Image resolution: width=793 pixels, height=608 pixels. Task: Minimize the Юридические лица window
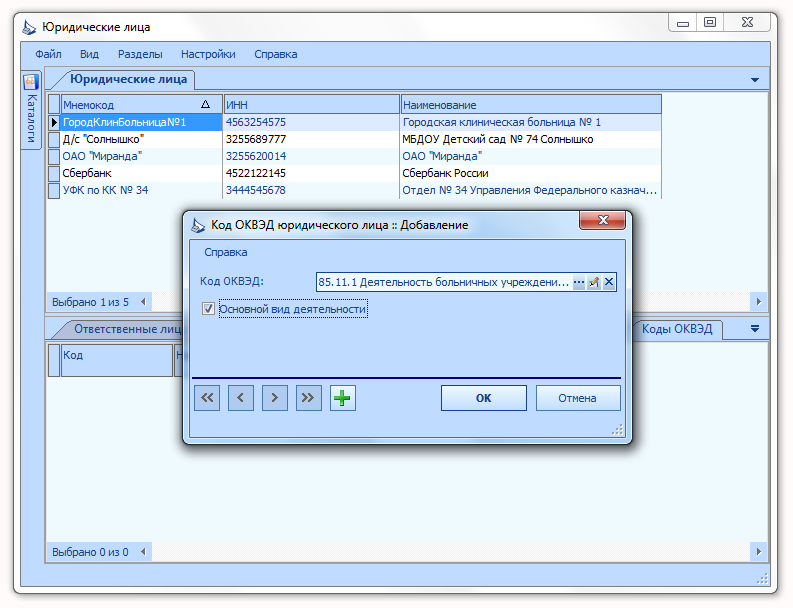[x=683, y=23]
